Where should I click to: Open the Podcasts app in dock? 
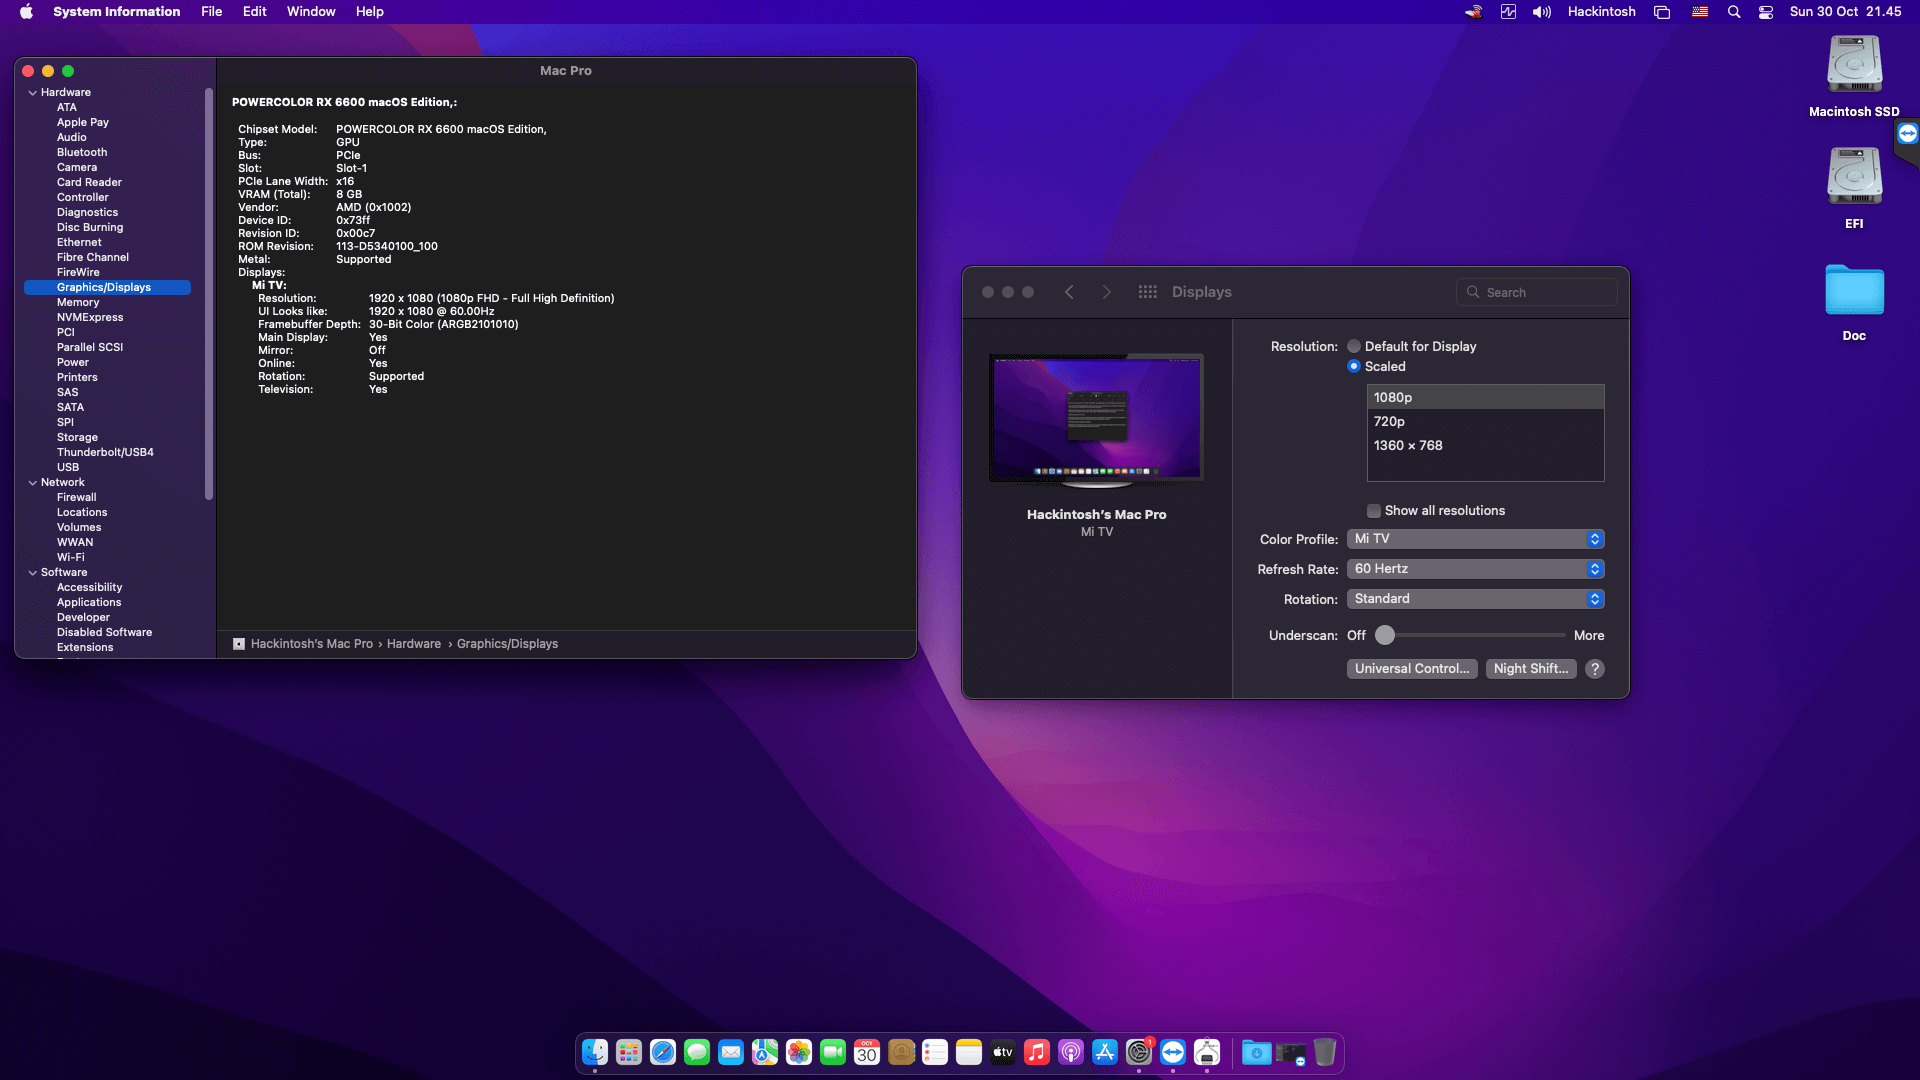(x=1070, y=1052)
